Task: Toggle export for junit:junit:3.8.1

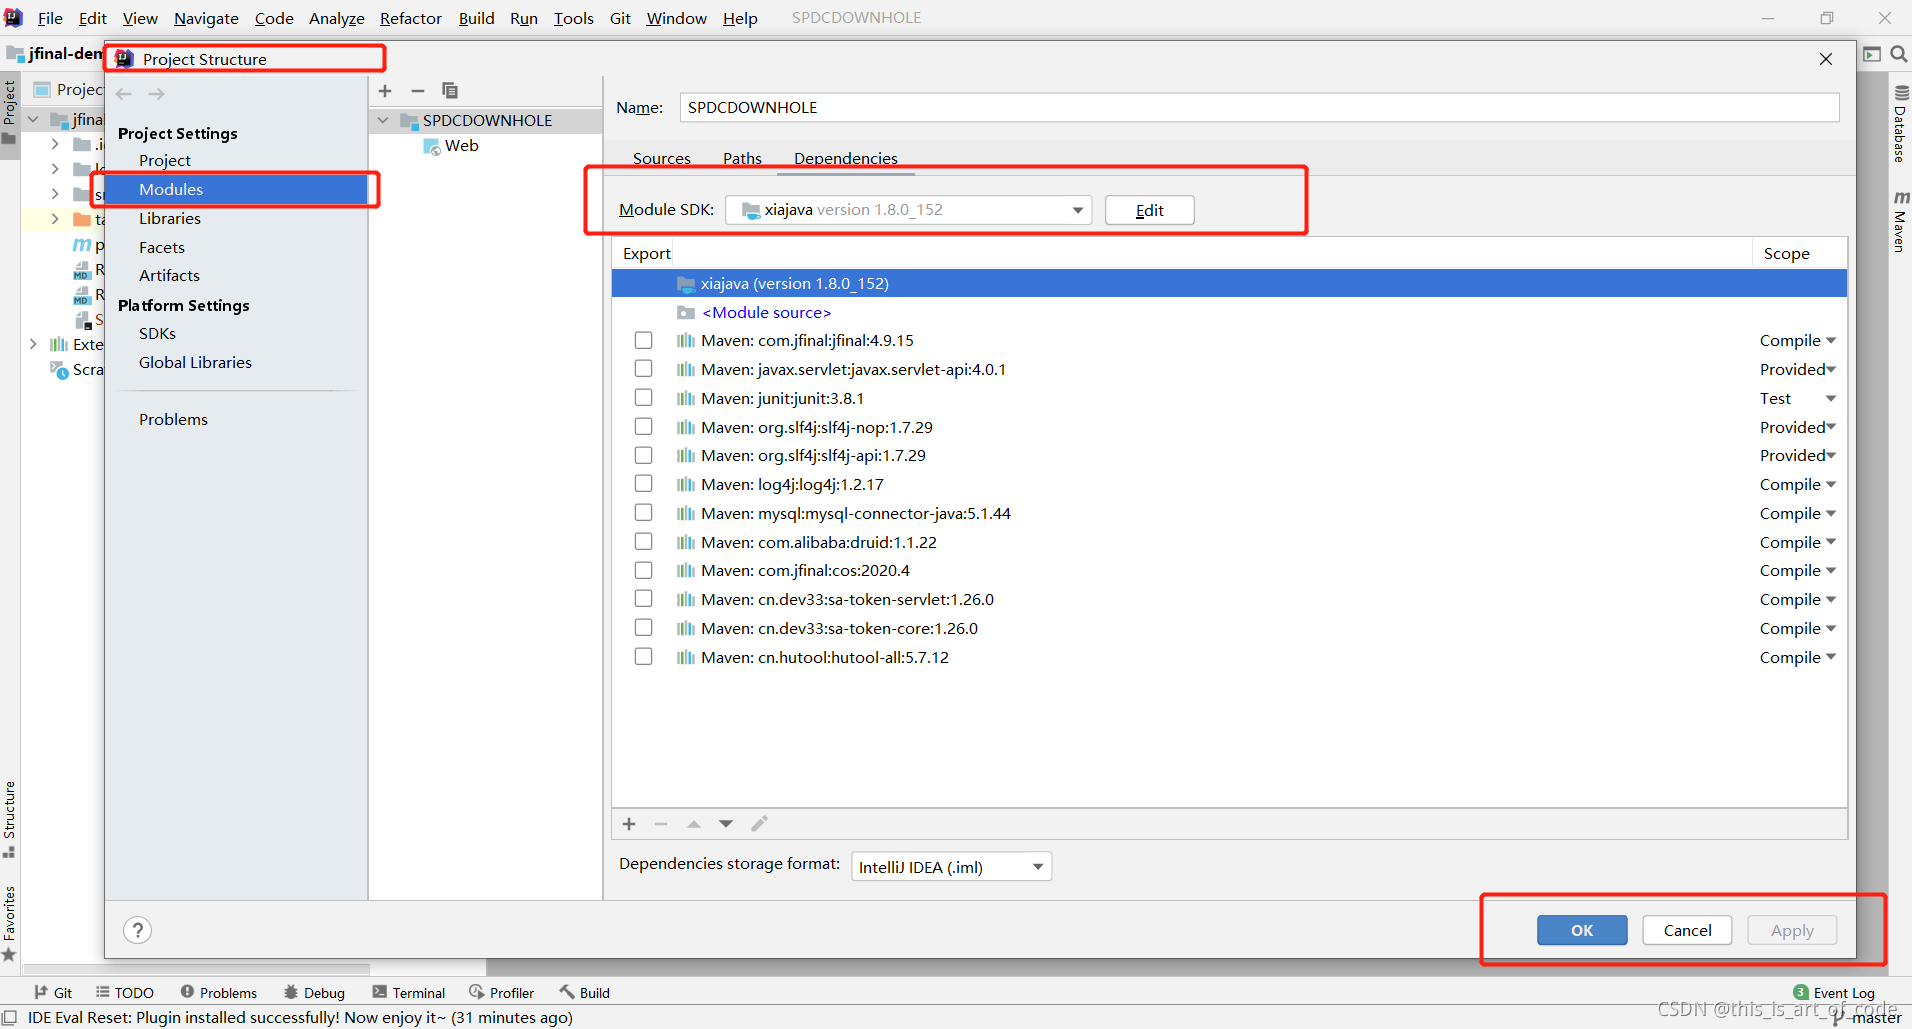Action: tap(644, 398)
